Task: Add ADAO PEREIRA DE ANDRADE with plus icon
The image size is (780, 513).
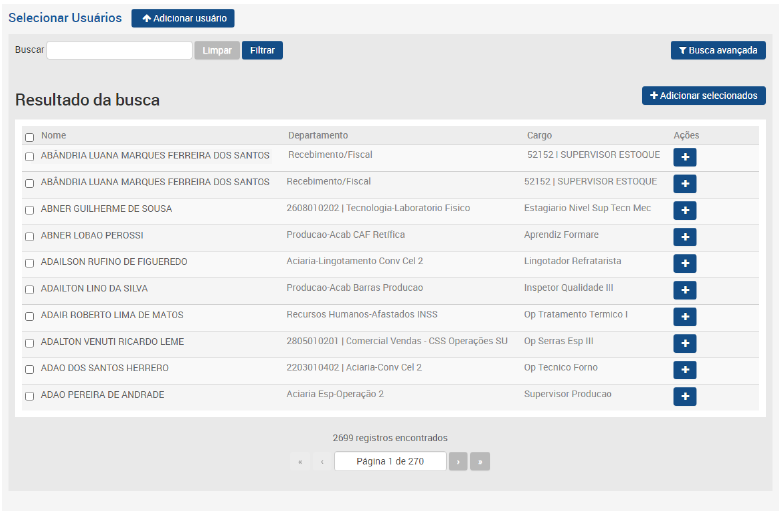Action: click(684, 396)
